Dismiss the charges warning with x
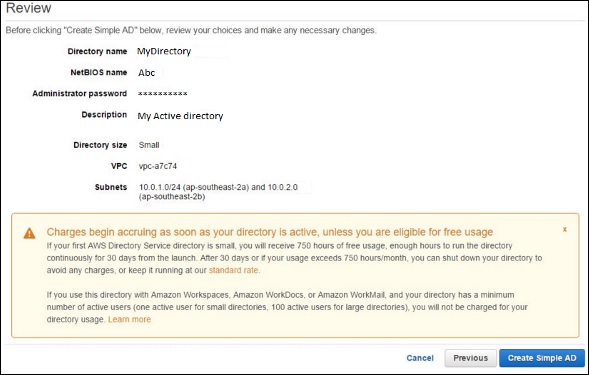 click(x=564, y=229)
